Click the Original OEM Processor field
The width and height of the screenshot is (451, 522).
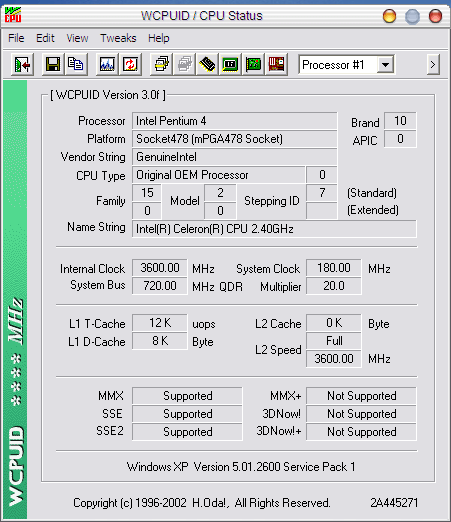[219, 175]
